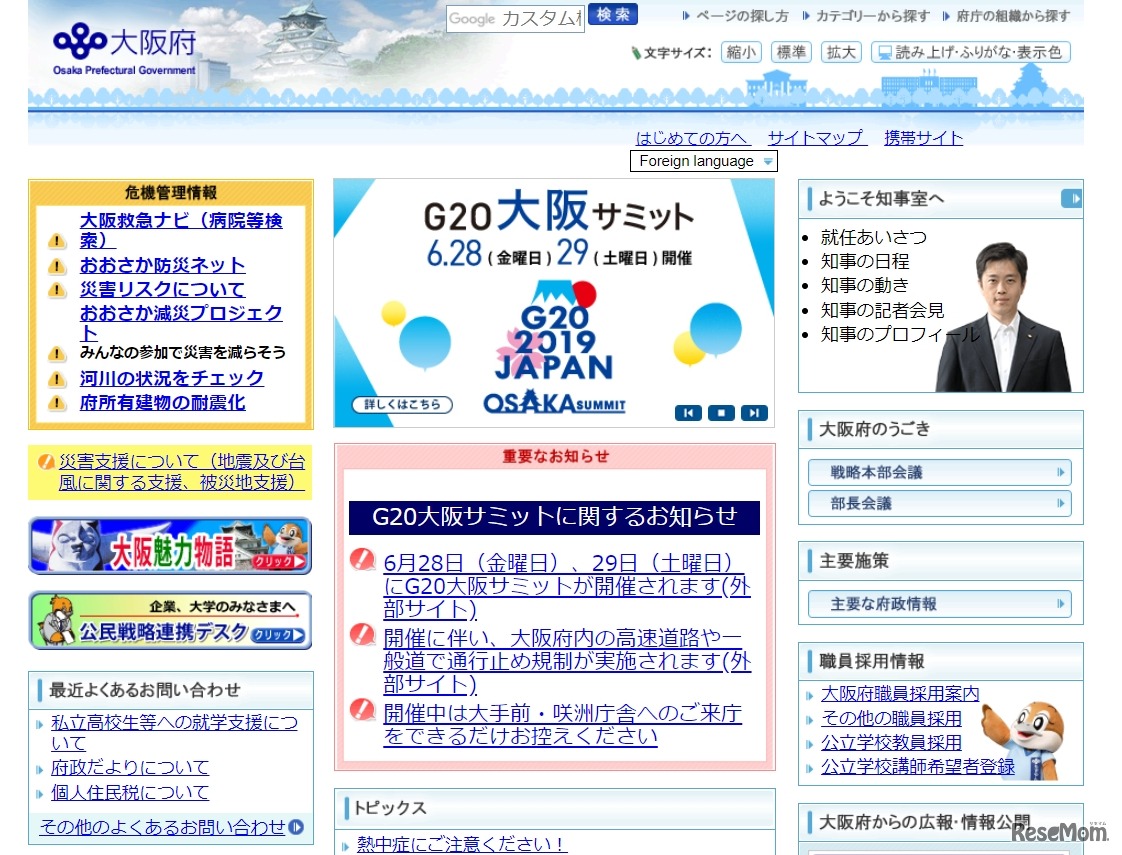Expand the Foreign language dropdown
Viewport: 1122px width, 855px height.
coord(703,161)
